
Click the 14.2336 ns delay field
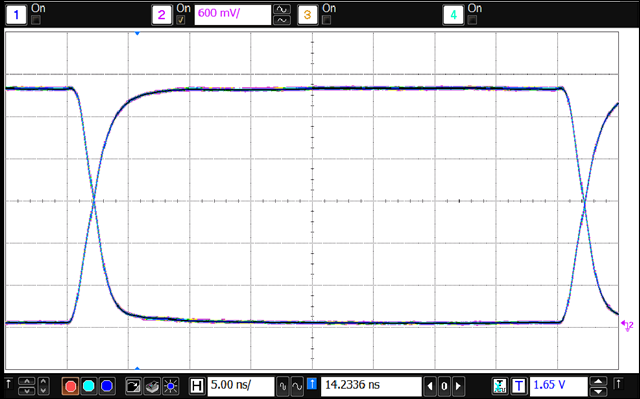pyautogui.click(x=371, y=386)
